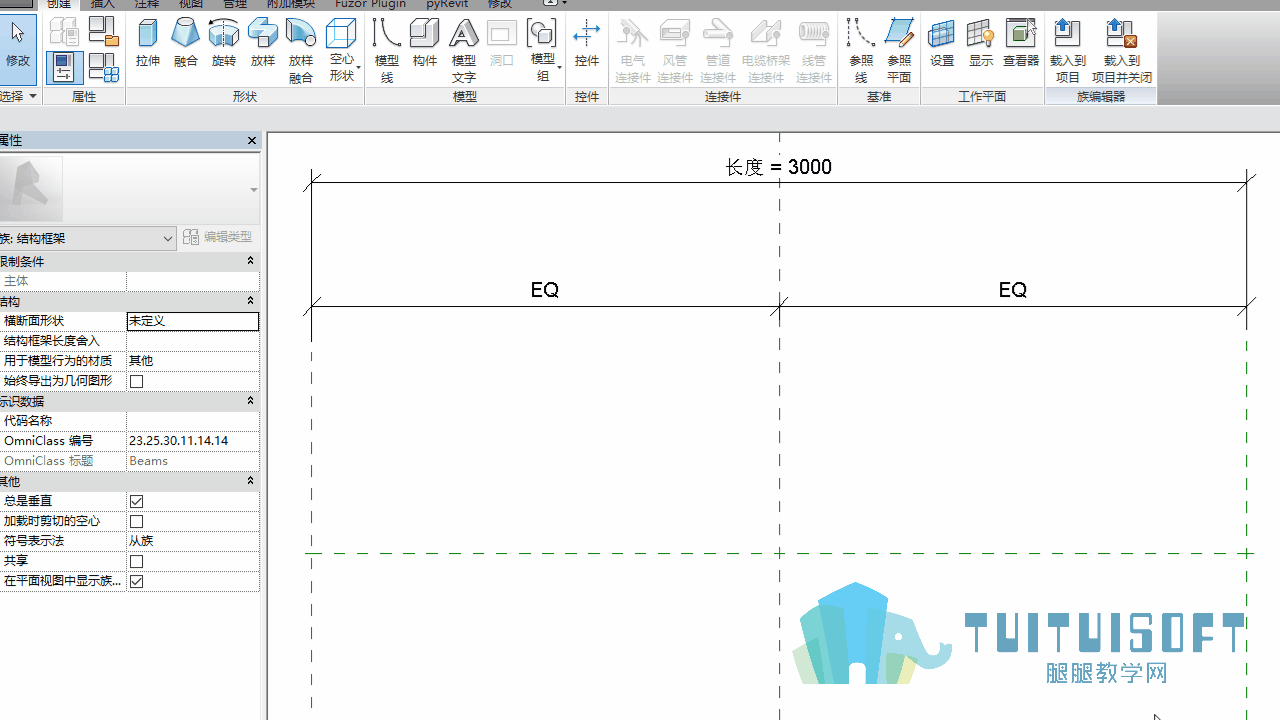Open the Fuzor Plugin ribbon tab

click(370, 4)
